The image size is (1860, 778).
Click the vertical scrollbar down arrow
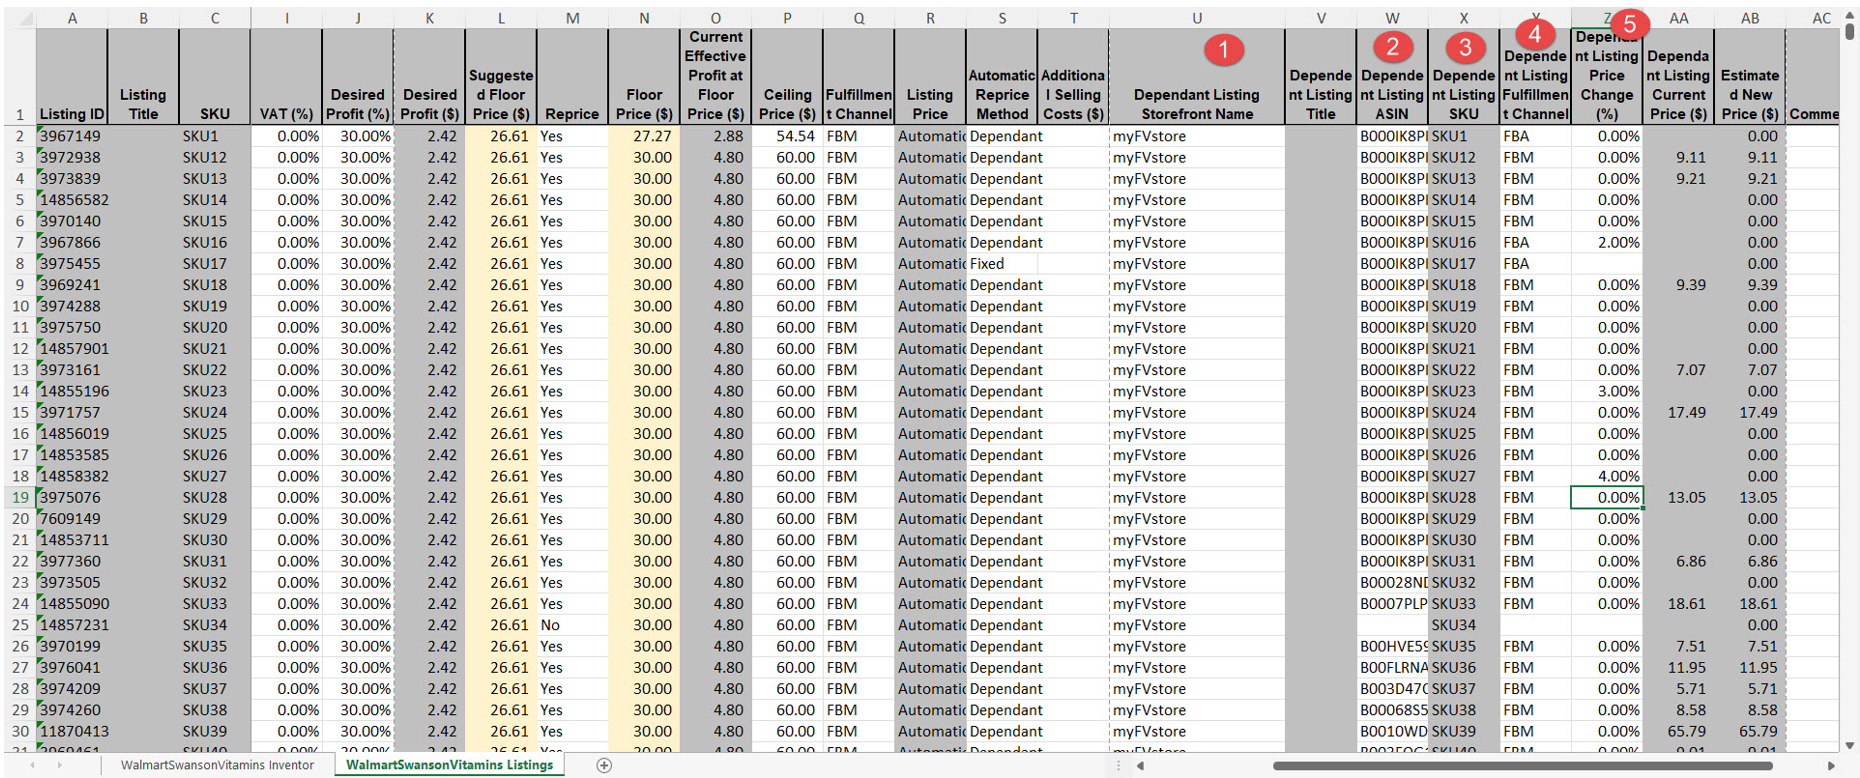click(1849, 745)
